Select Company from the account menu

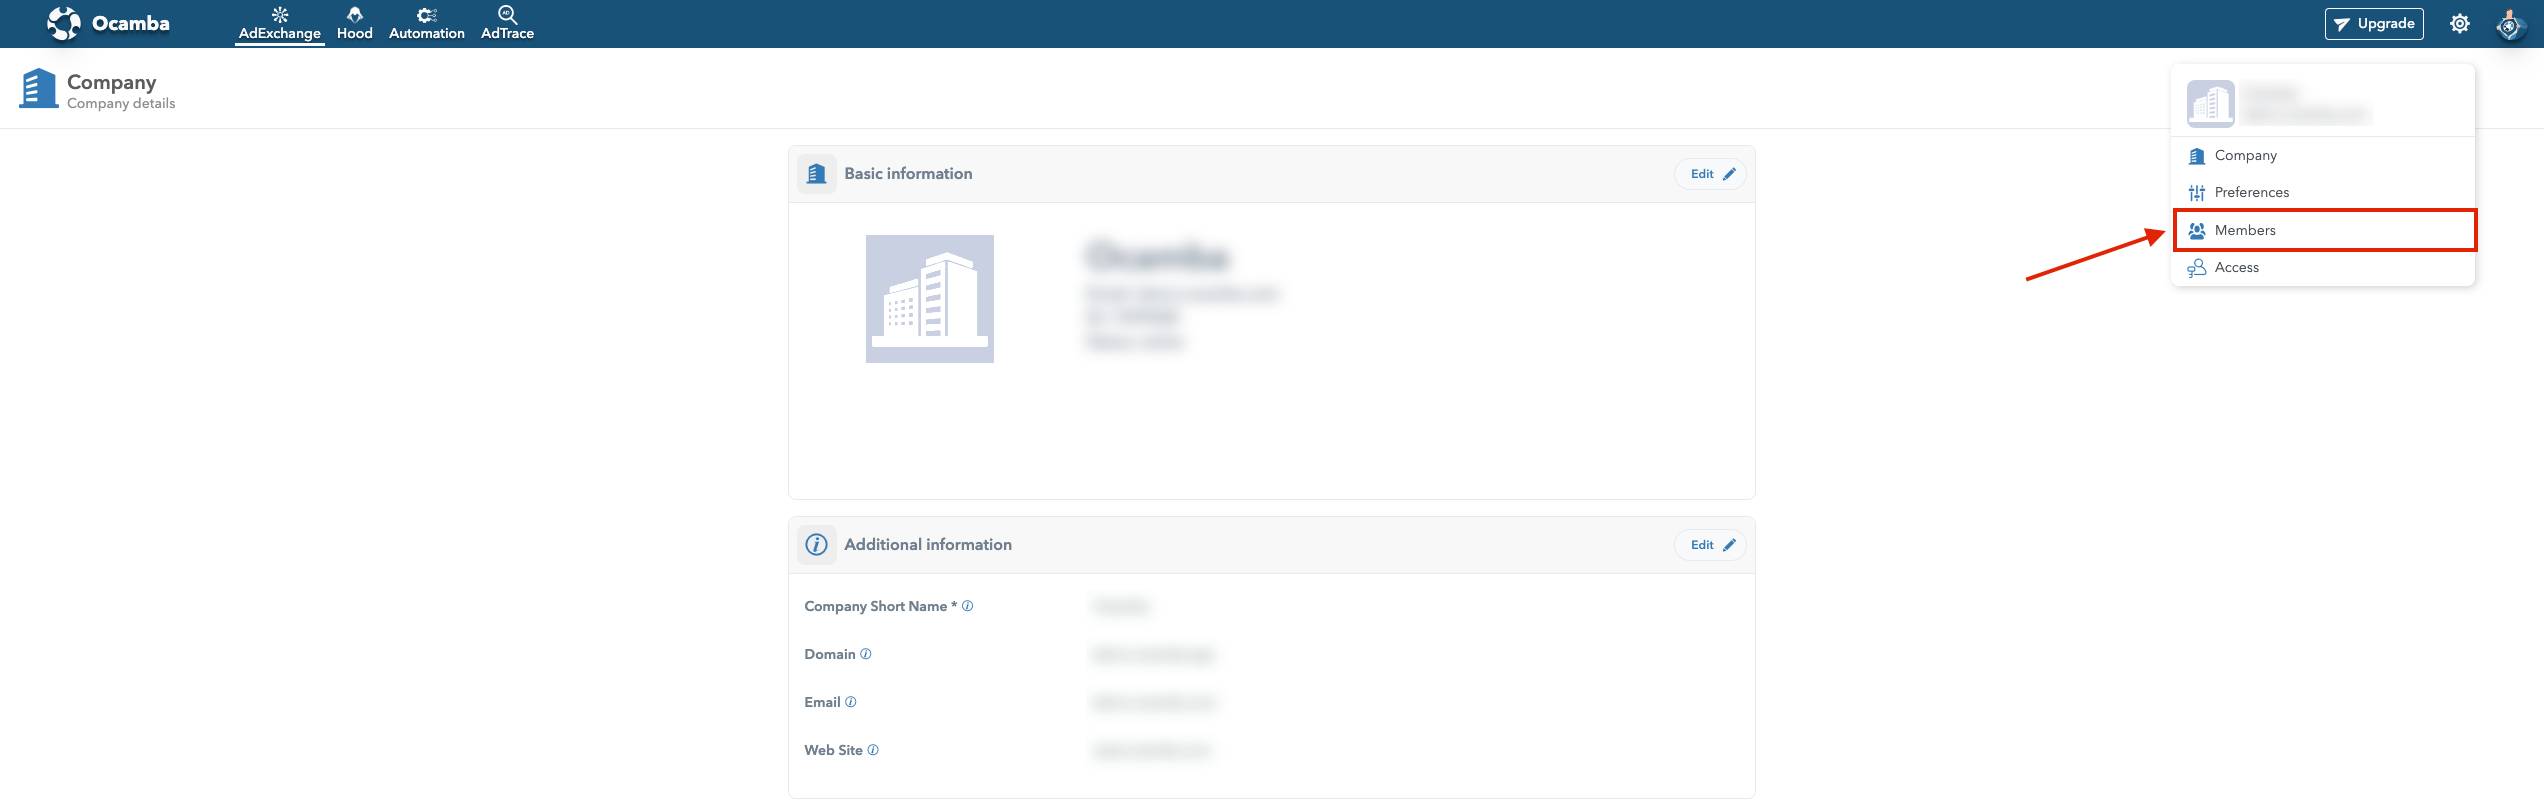(x=2245, y=155)
